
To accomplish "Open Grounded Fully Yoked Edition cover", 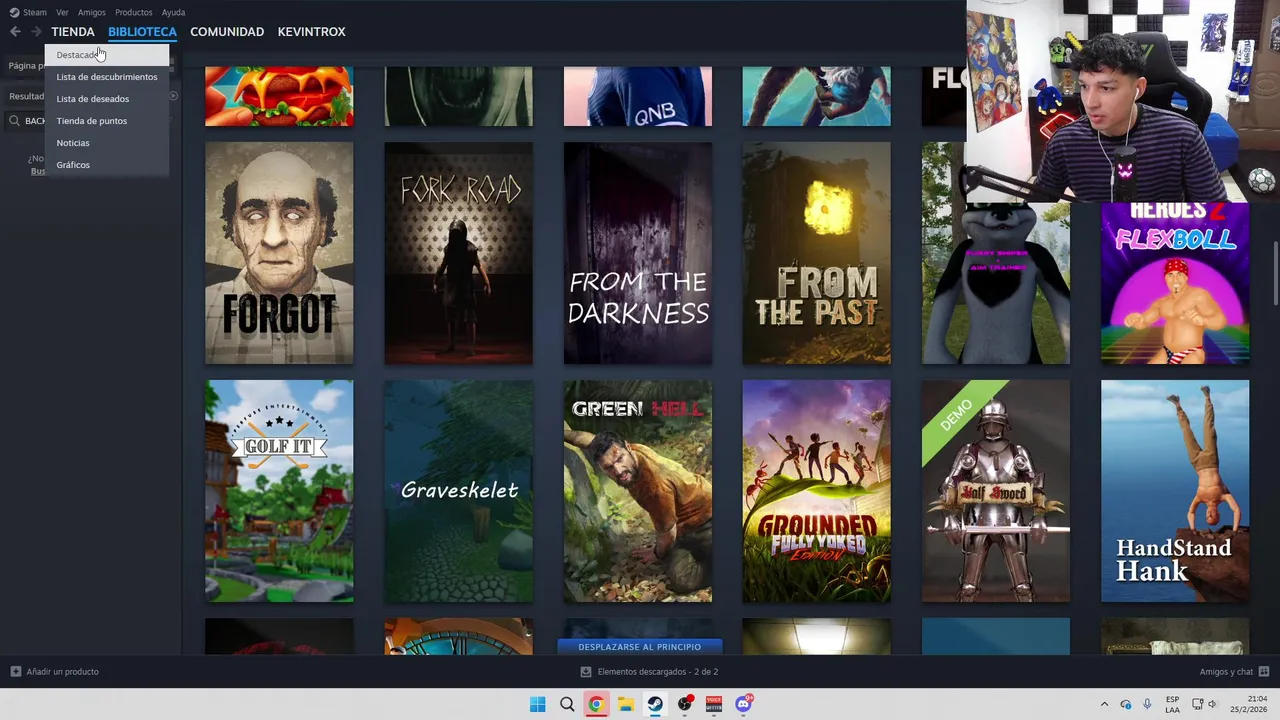I will (x=816, y=491).
